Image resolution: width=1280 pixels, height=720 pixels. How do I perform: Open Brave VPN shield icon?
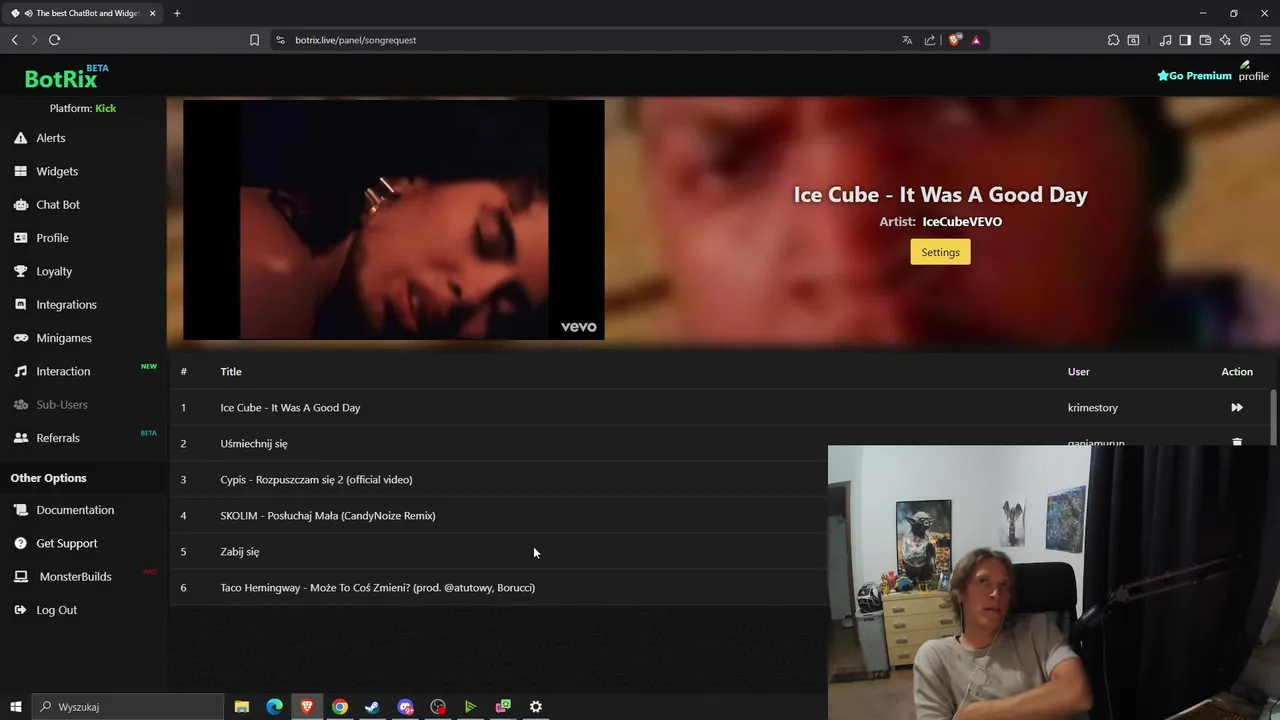pyautogui.click(x=1245, y=40)
